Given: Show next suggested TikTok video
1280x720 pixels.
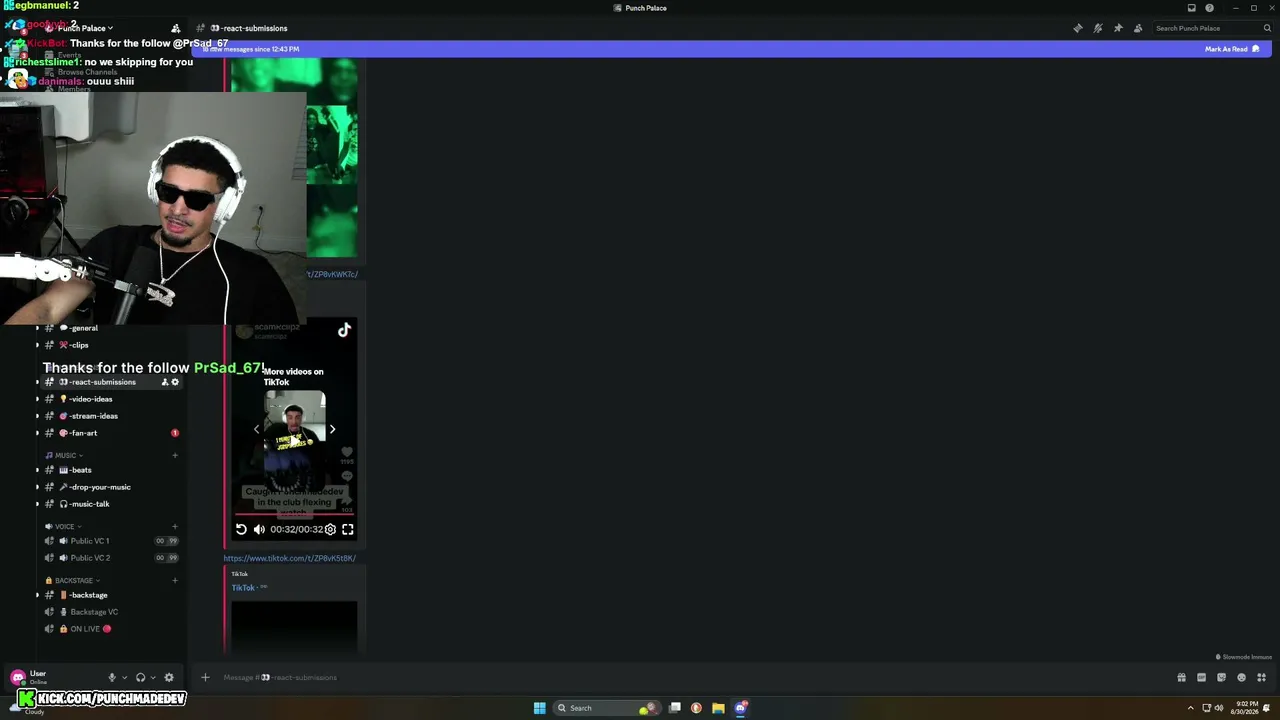Looking at the screenshot, I should click(332, 429).
